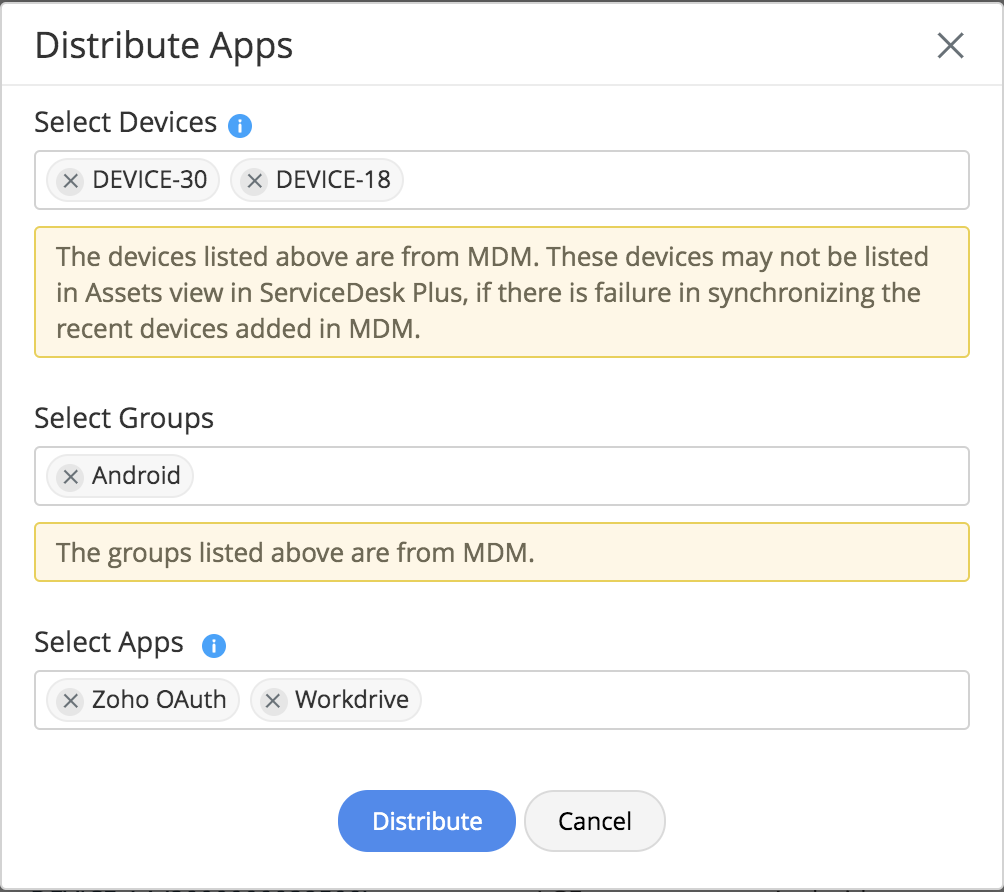
Task: Select the Android group tag label
Action: click(136, 476)
